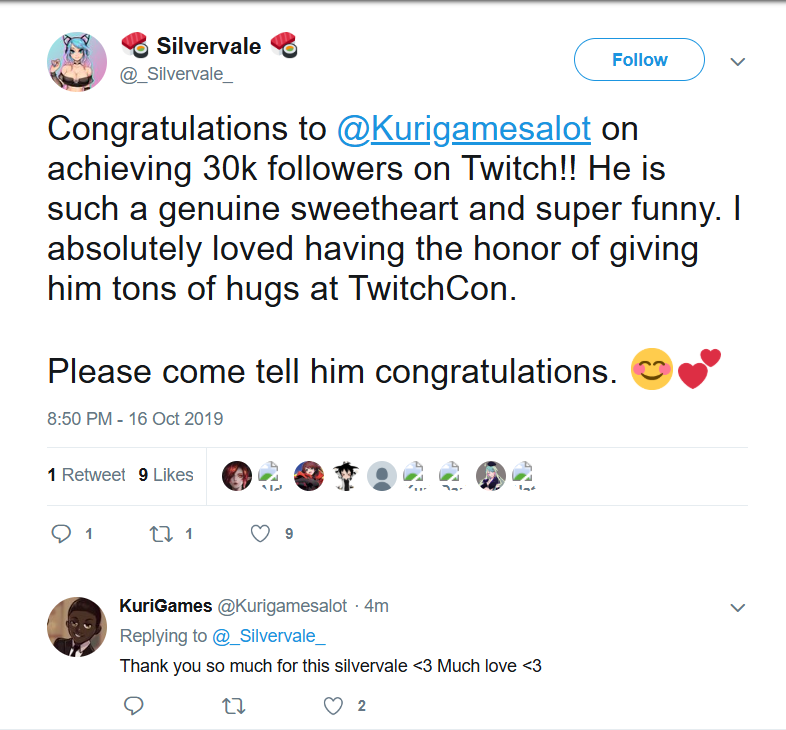Open the Silvervale display name
Screen dimensions: 786x730
pyautogui.click(x=208, y=45)
